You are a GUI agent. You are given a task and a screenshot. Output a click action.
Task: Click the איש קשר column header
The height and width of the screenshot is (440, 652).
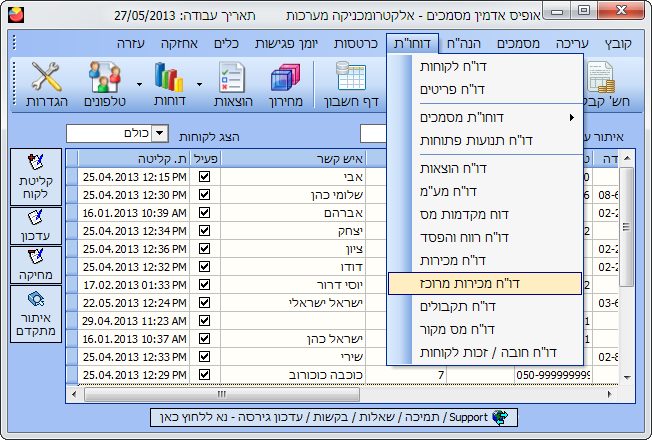293,158
